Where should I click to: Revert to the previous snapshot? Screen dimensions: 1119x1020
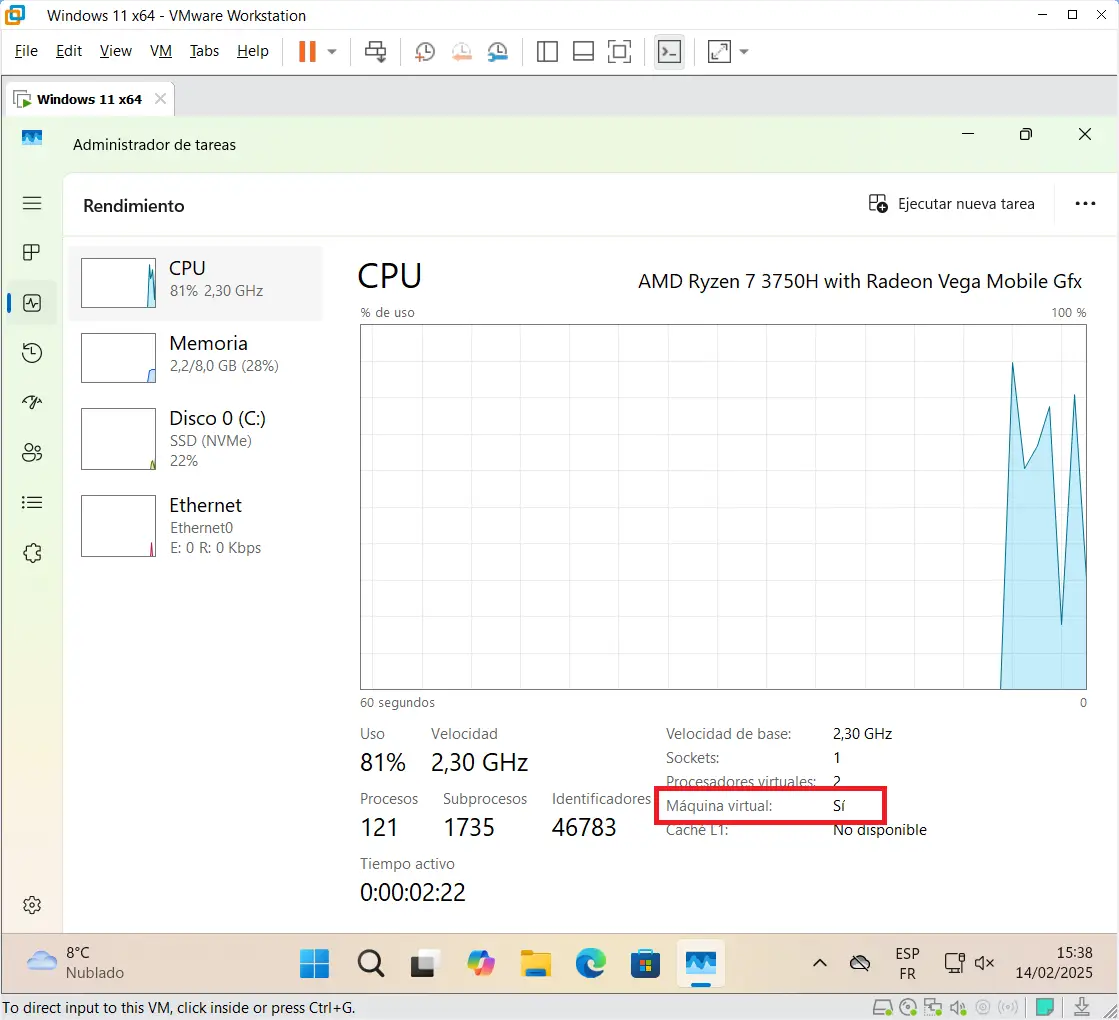tap(462, 51)
